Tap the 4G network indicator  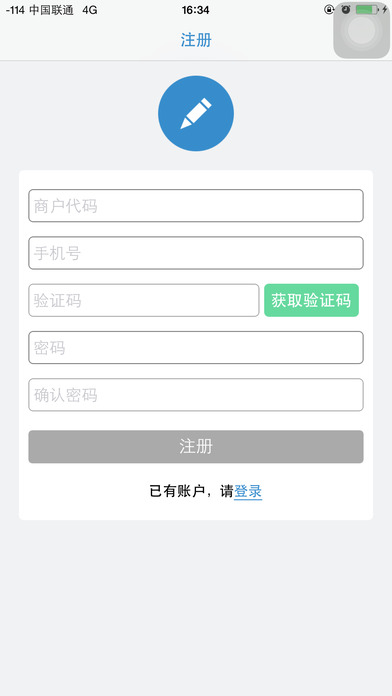pyautogui.click(x=89, y=10)
